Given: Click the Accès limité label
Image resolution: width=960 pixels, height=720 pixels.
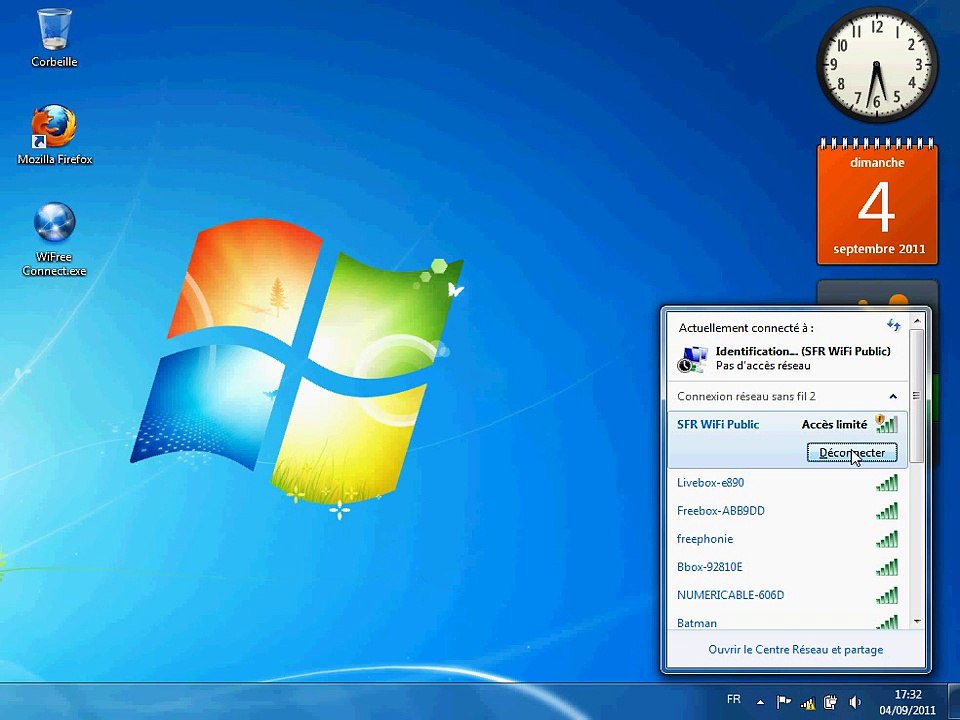Looking at the screenshot, I should (x=834, y=424).
